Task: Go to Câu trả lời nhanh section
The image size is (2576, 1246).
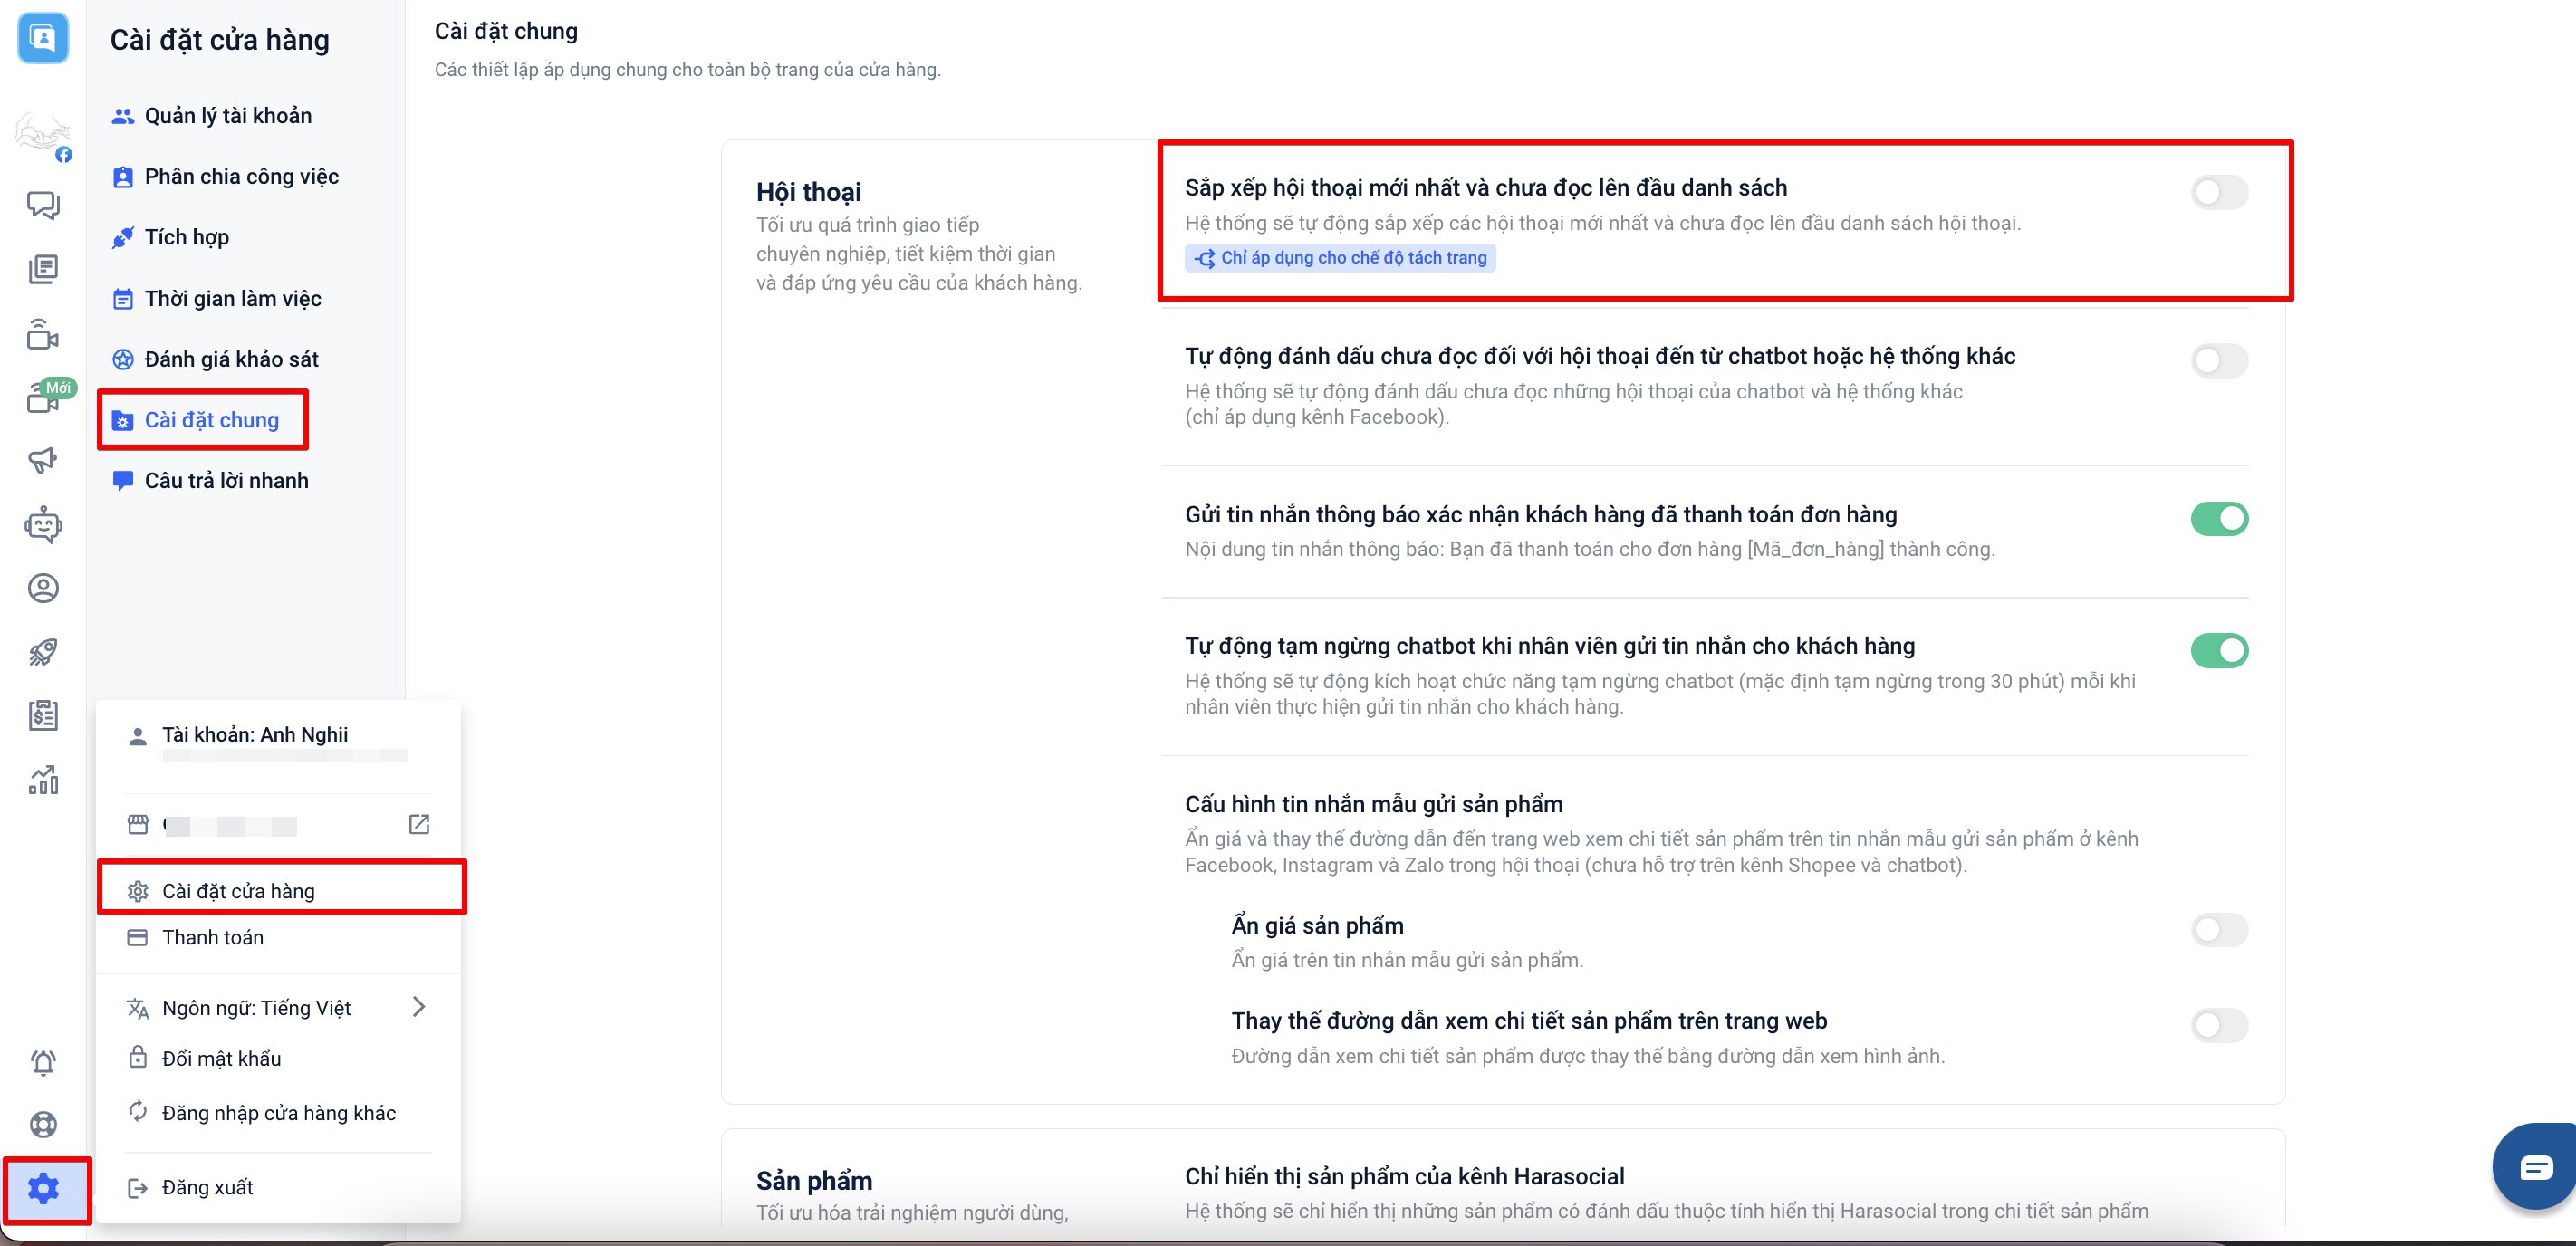Action: pos(226,480)
